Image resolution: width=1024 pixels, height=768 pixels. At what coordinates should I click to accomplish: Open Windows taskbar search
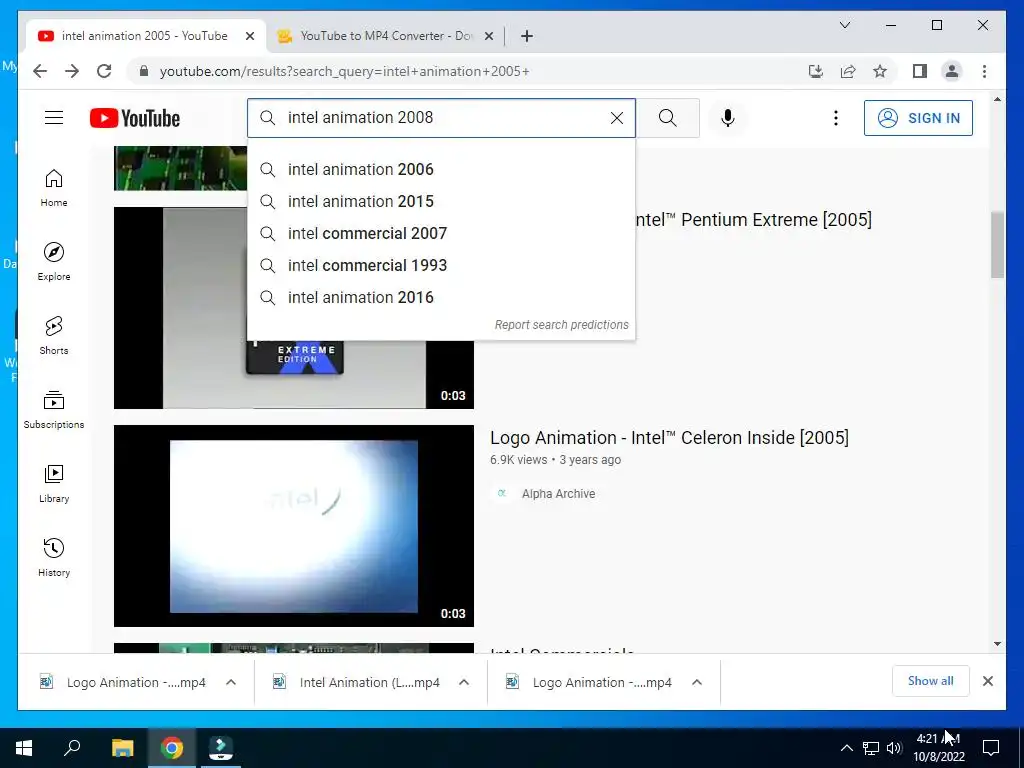[72, 748]
